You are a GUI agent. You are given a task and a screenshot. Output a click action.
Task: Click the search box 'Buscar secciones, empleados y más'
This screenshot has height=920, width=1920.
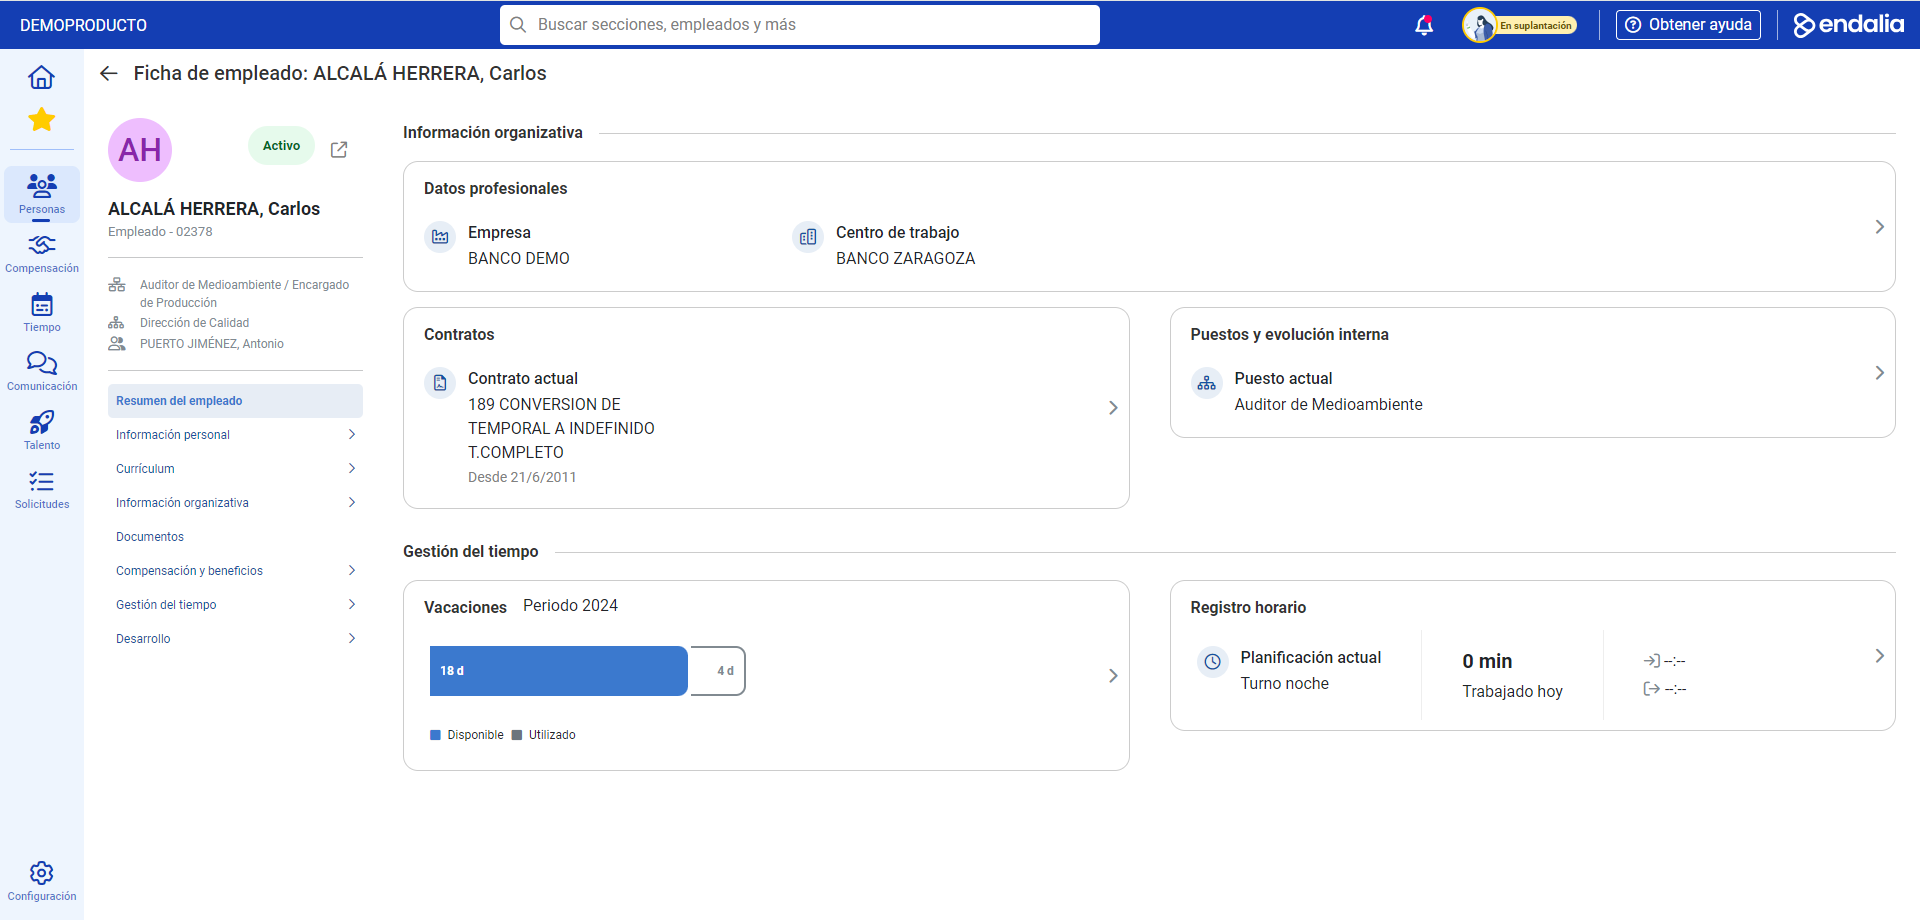(800, 25)
